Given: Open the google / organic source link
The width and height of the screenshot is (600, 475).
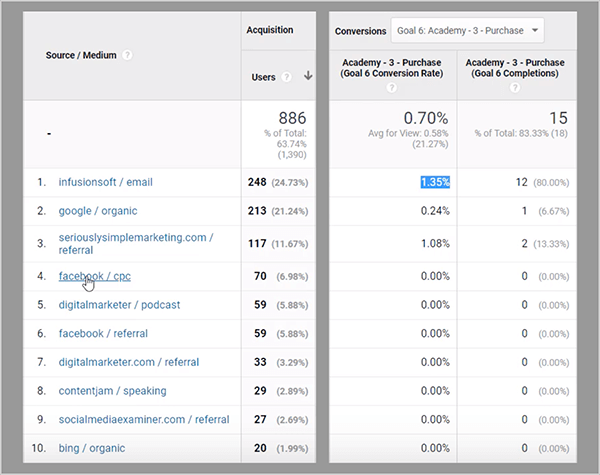Looking at the screenshot, I should point(98,211).
